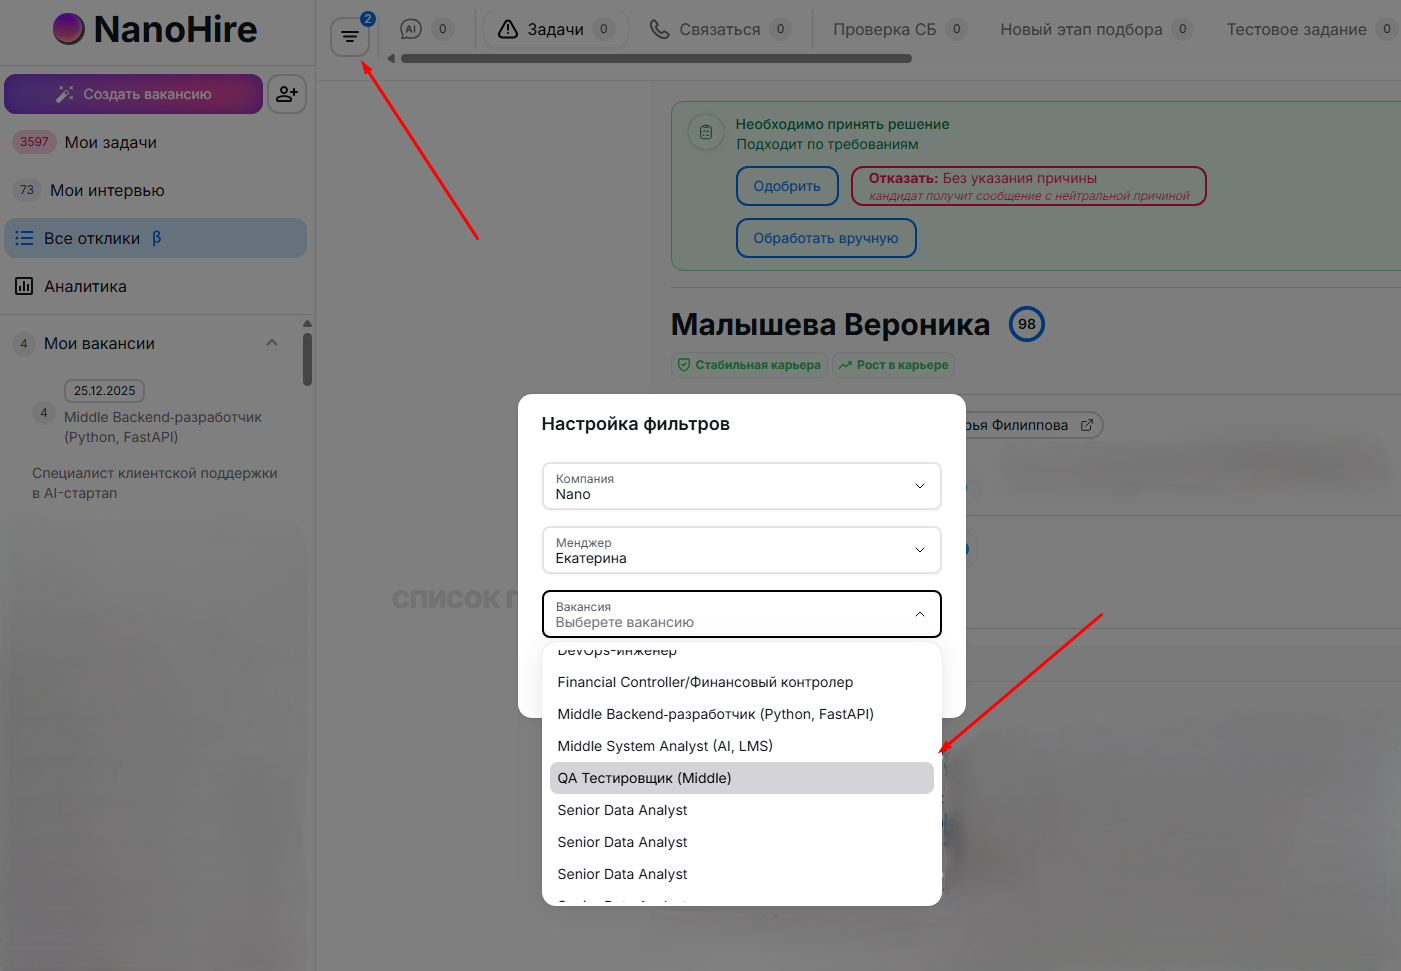Select the Новый этап подбора tab
The image size is (1401, 971).
tap(1096, 29)
